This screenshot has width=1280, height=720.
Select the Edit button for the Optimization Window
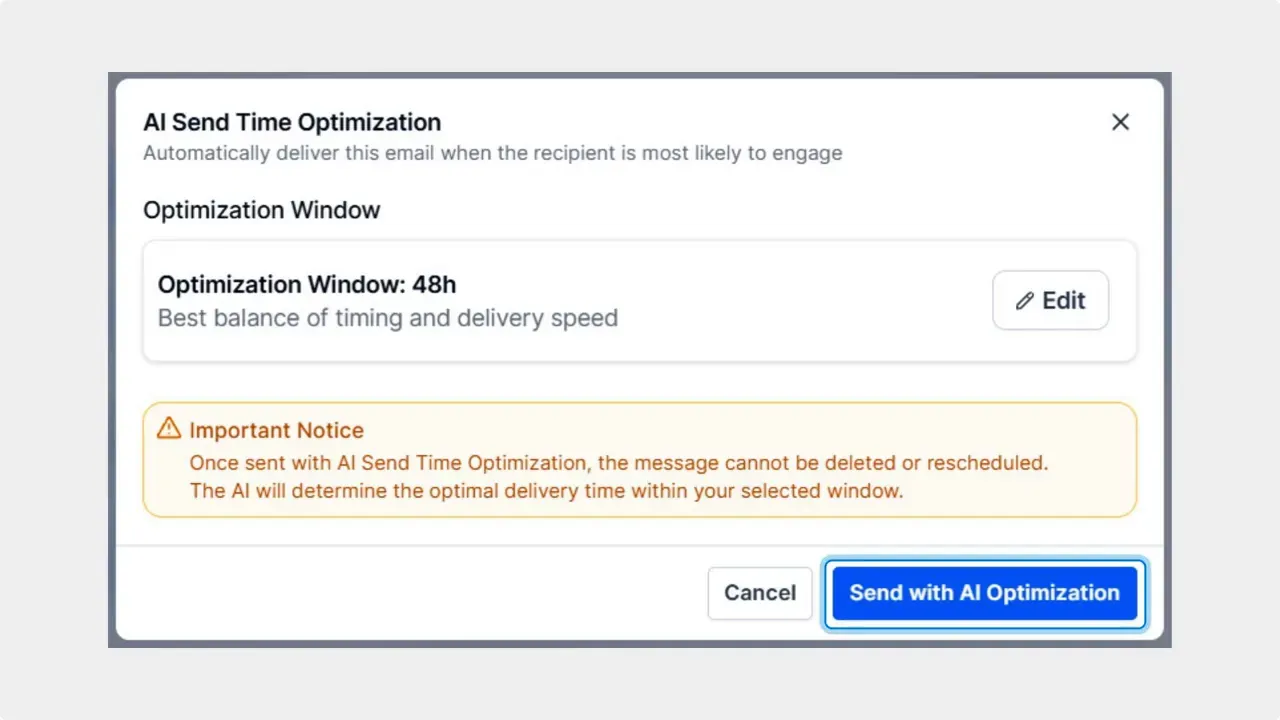click(x=1050, y=300)
